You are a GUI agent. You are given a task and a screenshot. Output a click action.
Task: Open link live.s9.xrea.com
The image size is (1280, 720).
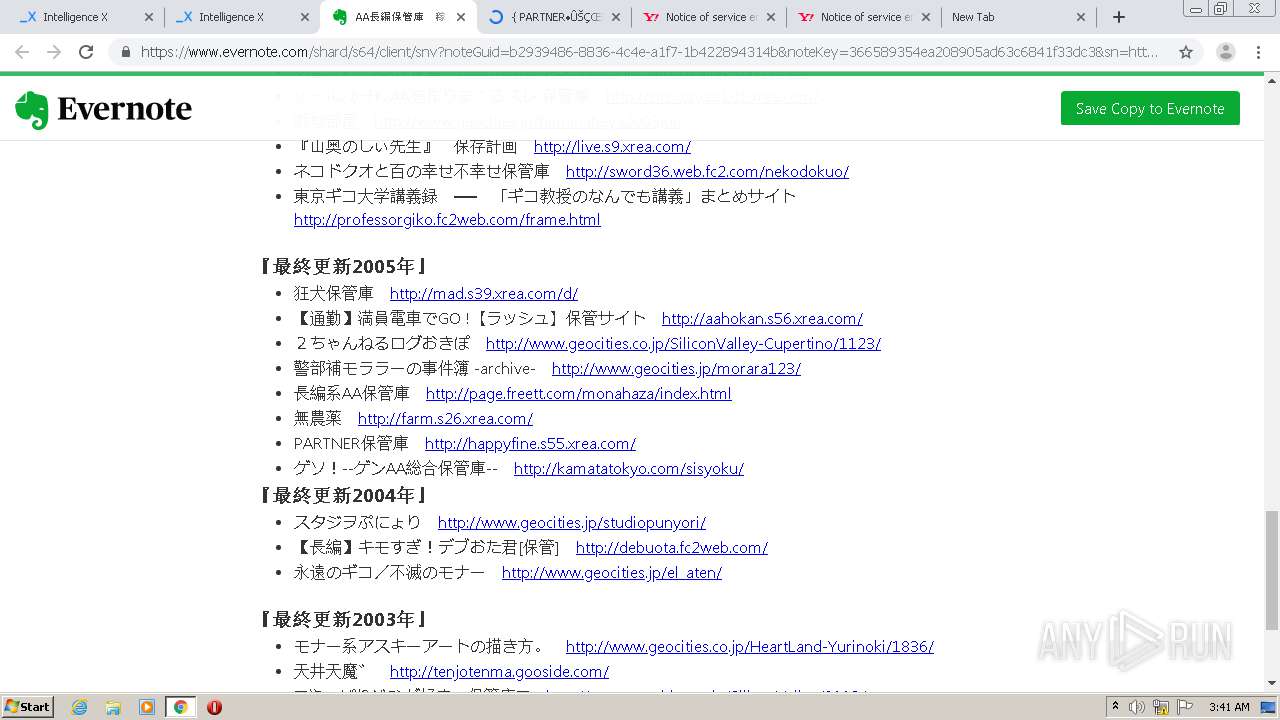(x=612, y=147)
